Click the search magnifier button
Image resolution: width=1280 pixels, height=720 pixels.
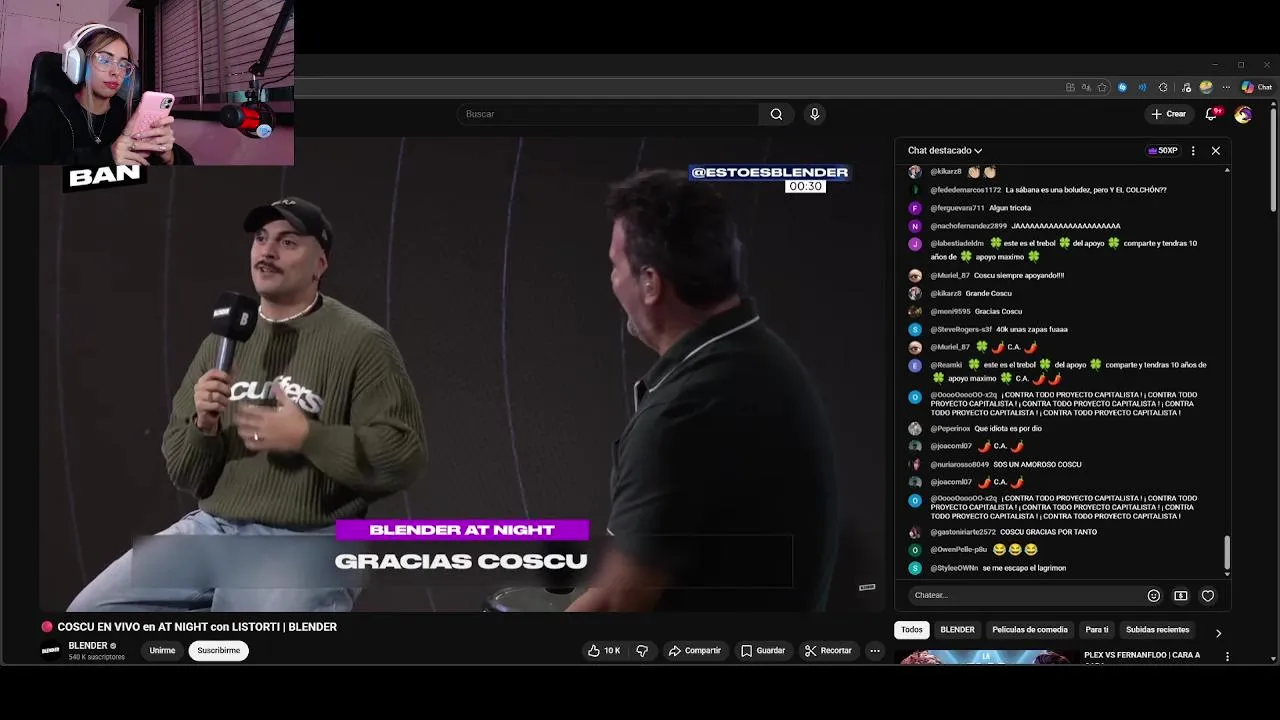[776, 114]
